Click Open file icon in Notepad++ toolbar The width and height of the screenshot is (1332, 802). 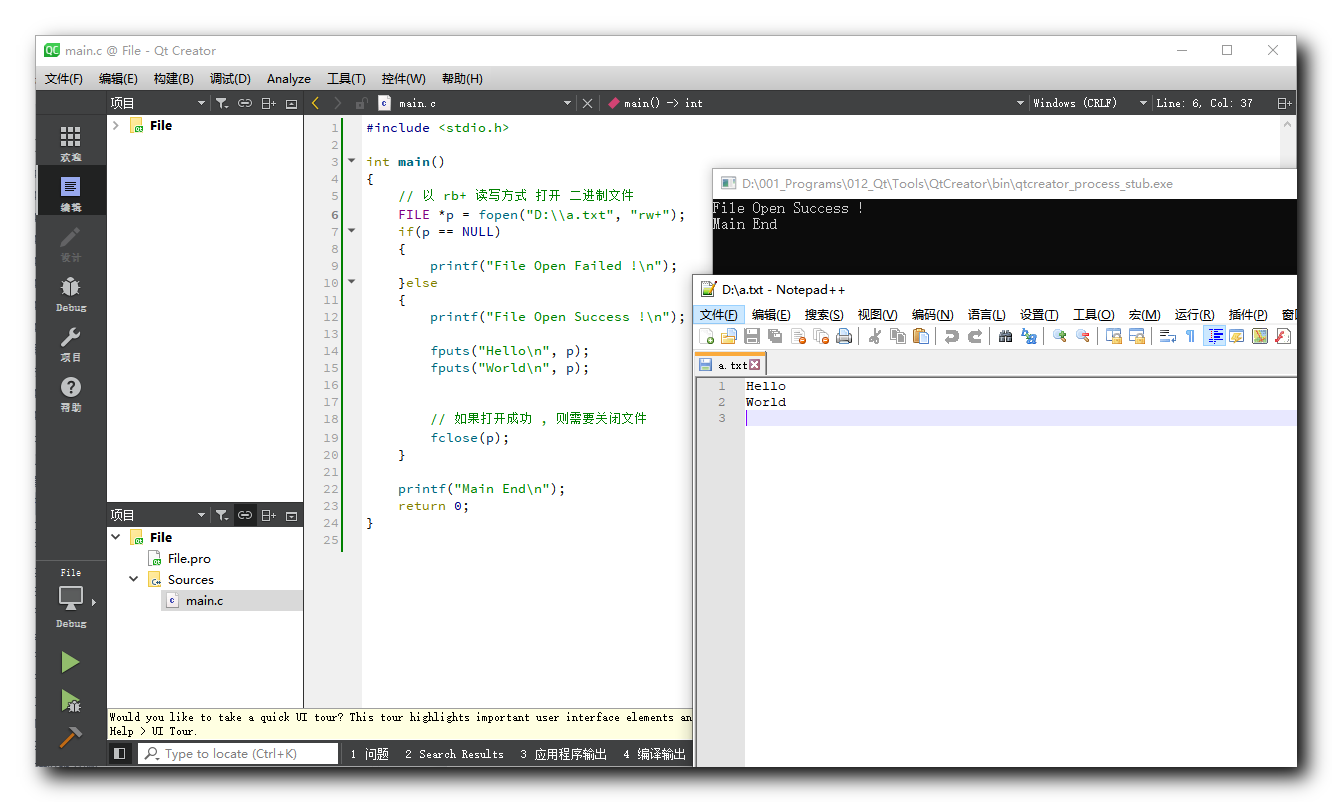[729, 336]
